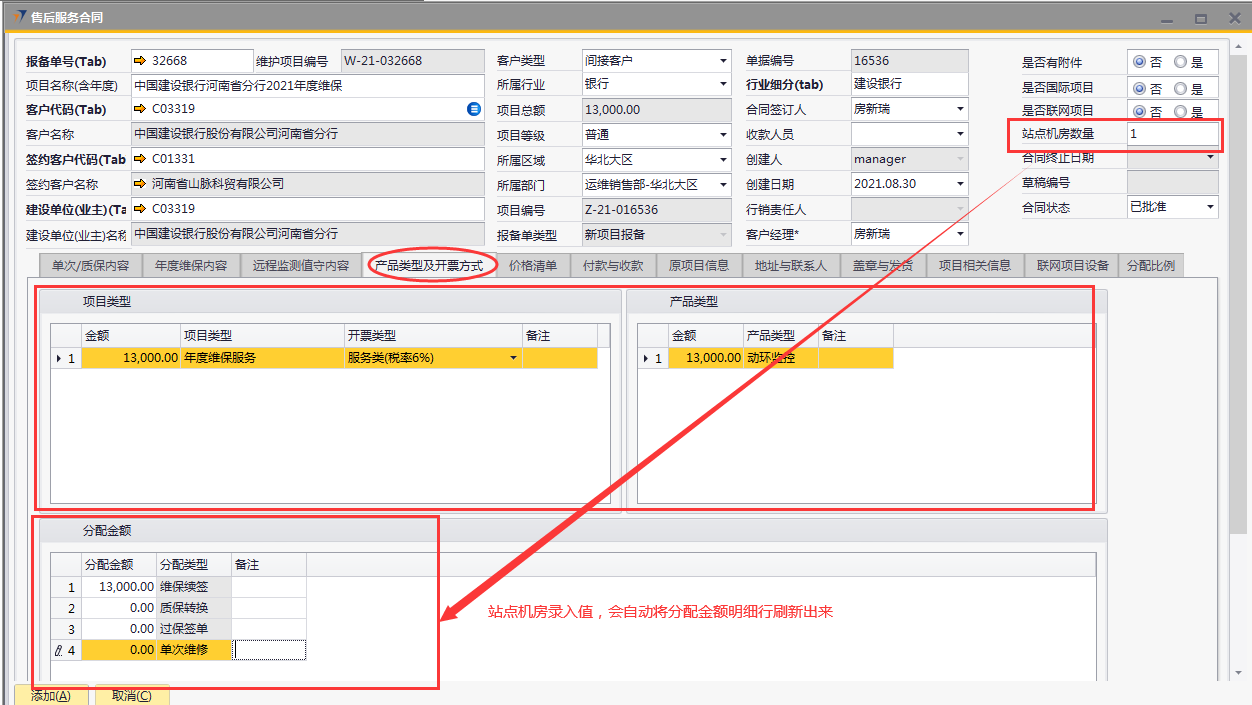
Task: Switch to the 价格清单 tab
Action: point(532,266)
